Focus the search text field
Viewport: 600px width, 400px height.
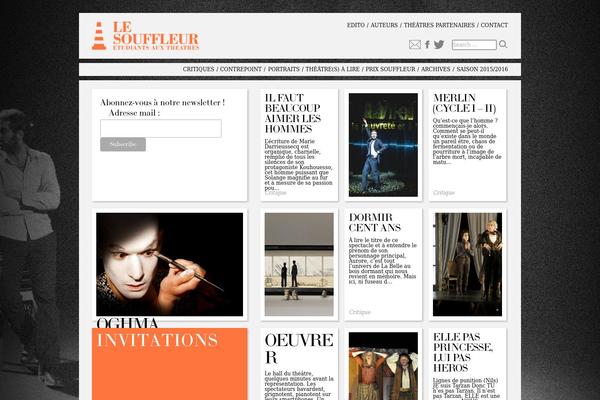pyautogui.click(x=474, y=45)
